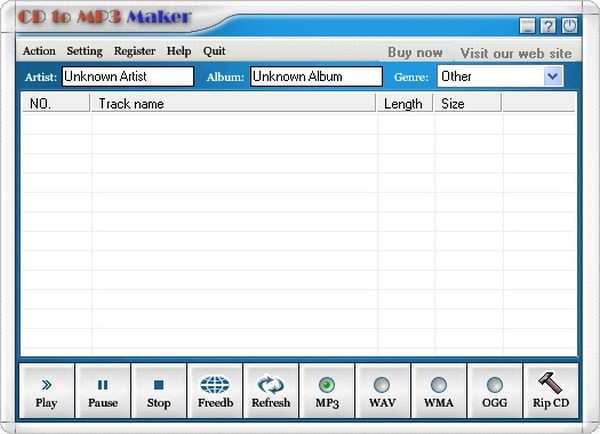Expand the Genre dropdown list

pos(552,76)
